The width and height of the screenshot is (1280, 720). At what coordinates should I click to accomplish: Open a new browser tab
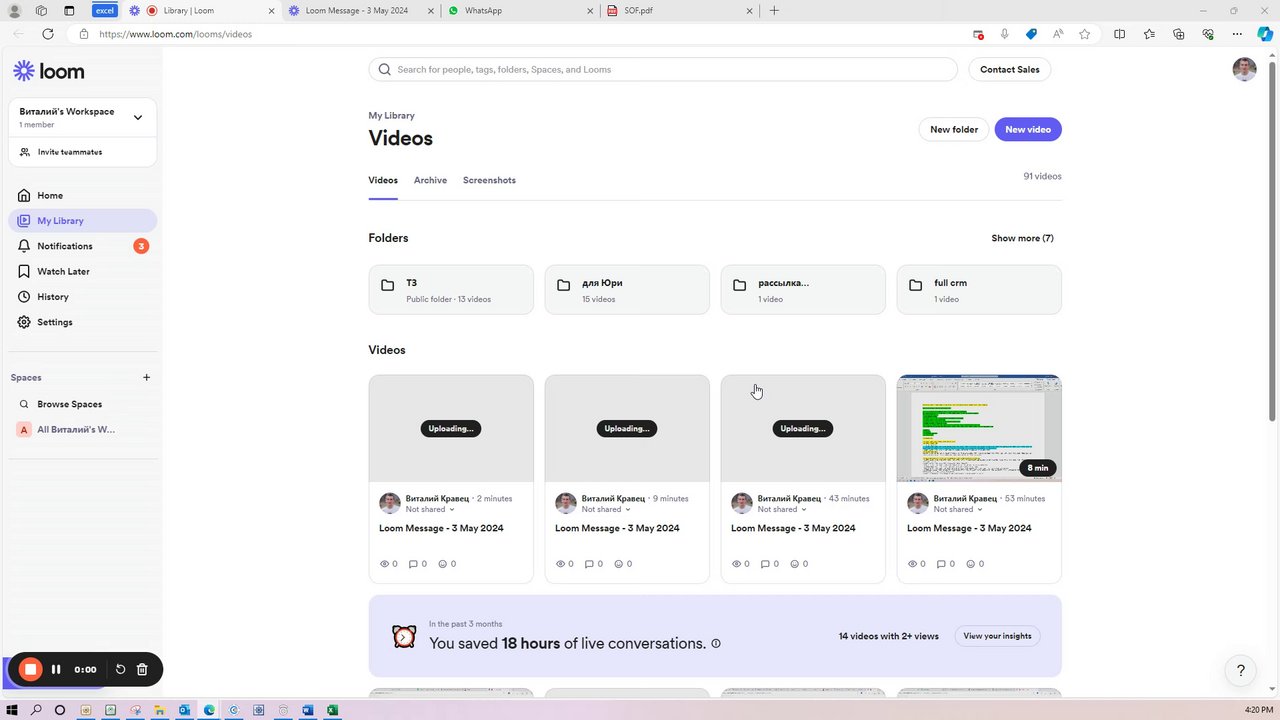774,10
